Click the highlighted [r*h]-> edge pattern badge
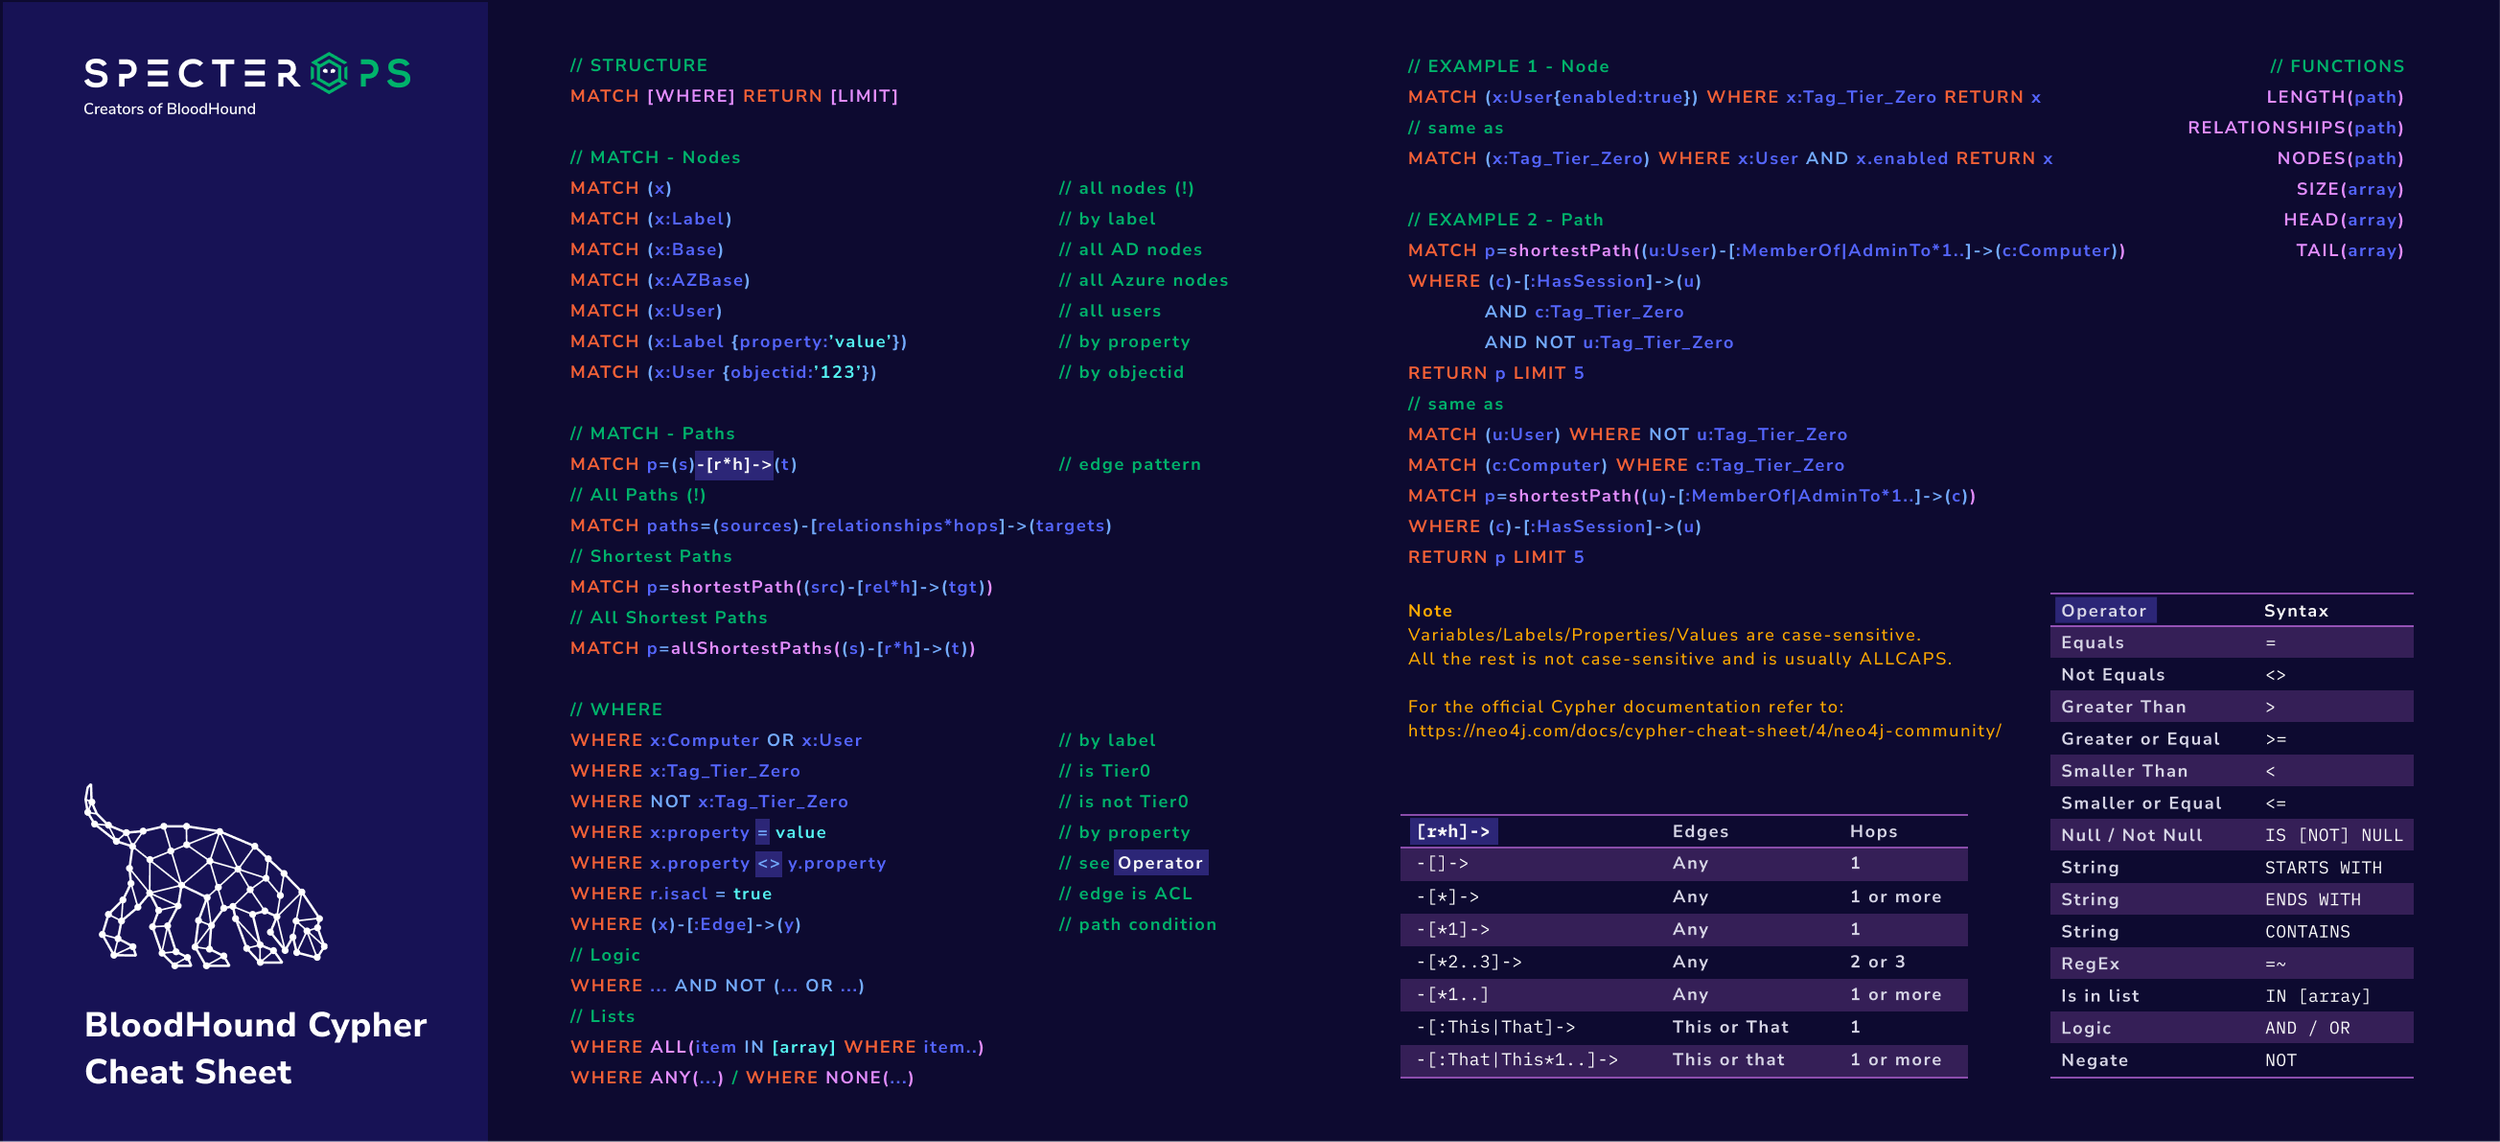 click(x=736, y=463)
